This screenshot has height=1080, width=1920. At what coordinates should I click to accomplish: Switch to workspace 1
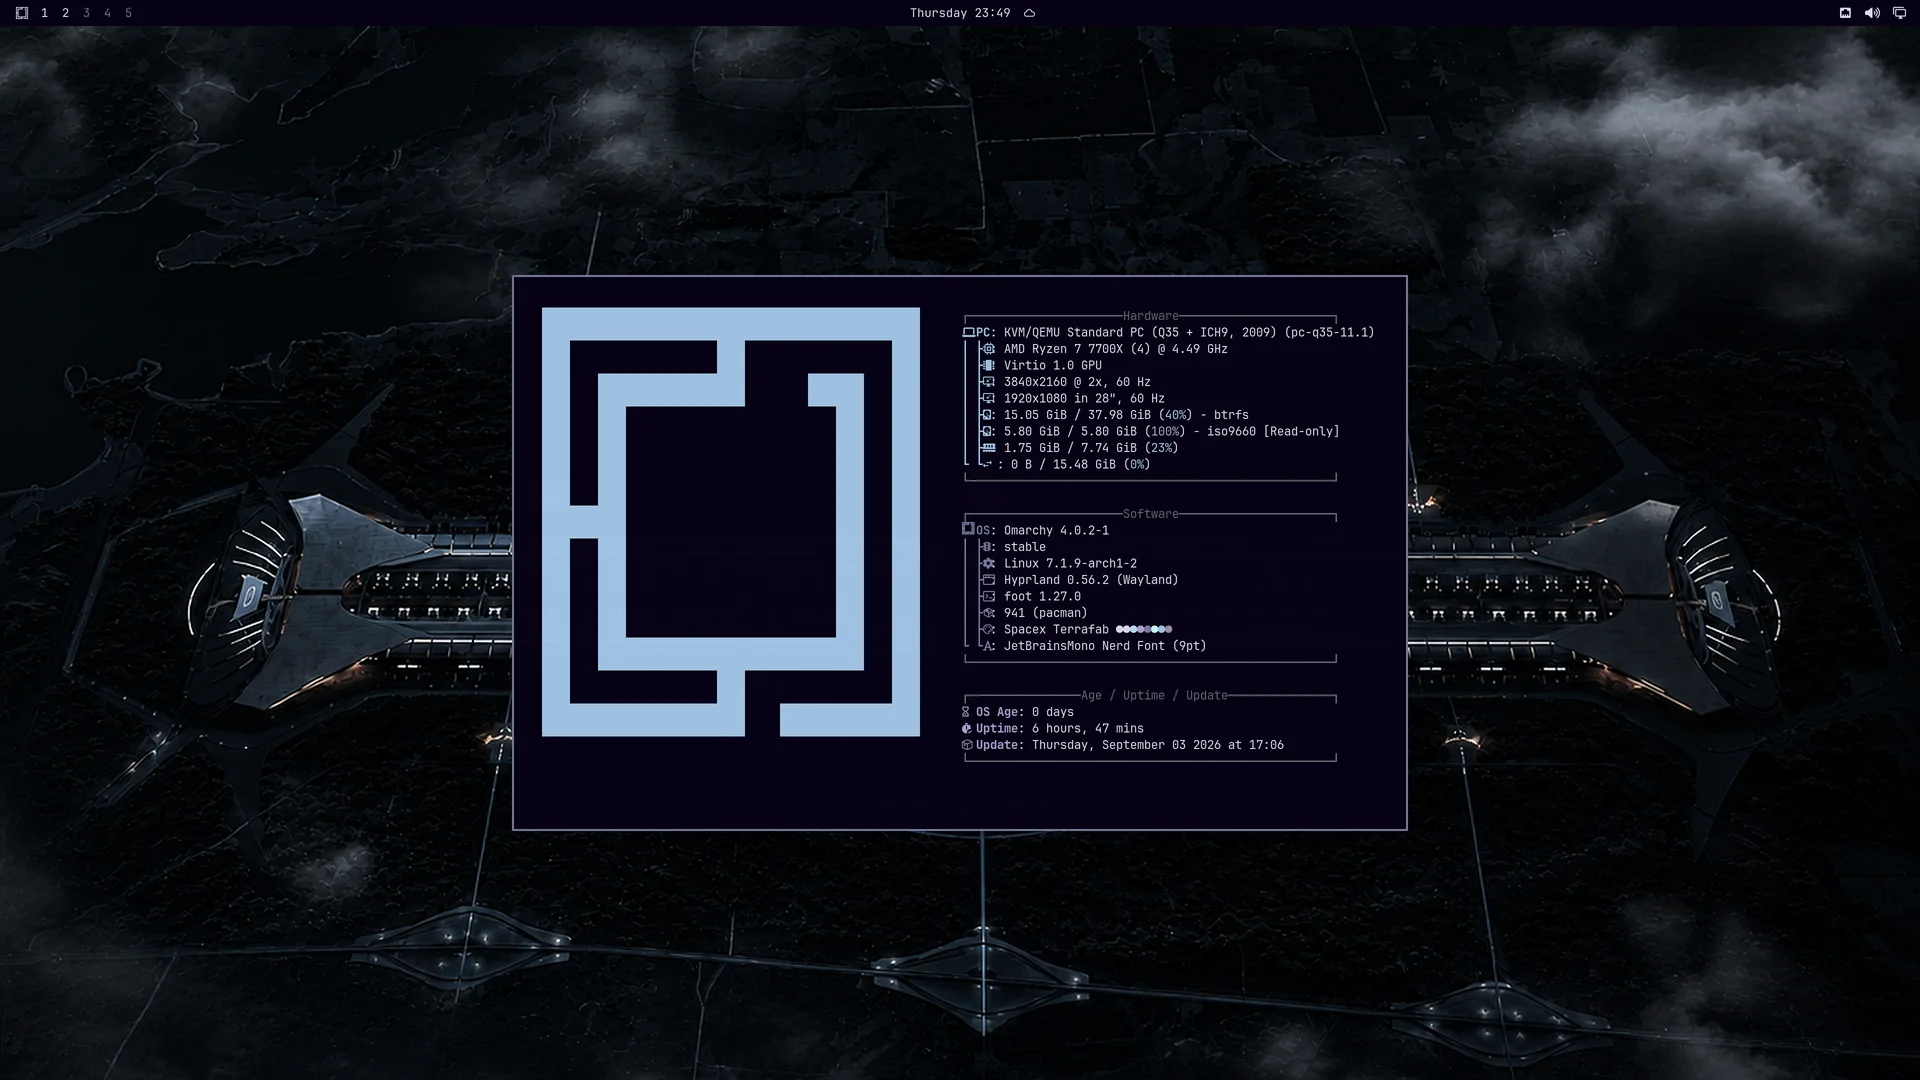tap(44, 13)
